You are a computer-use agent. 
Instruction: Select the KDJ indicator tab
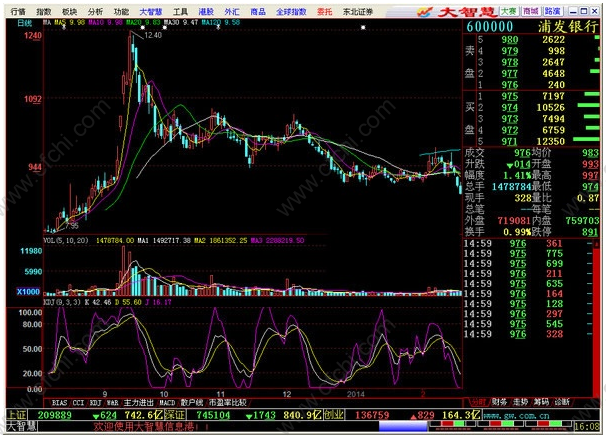point(95,403)
